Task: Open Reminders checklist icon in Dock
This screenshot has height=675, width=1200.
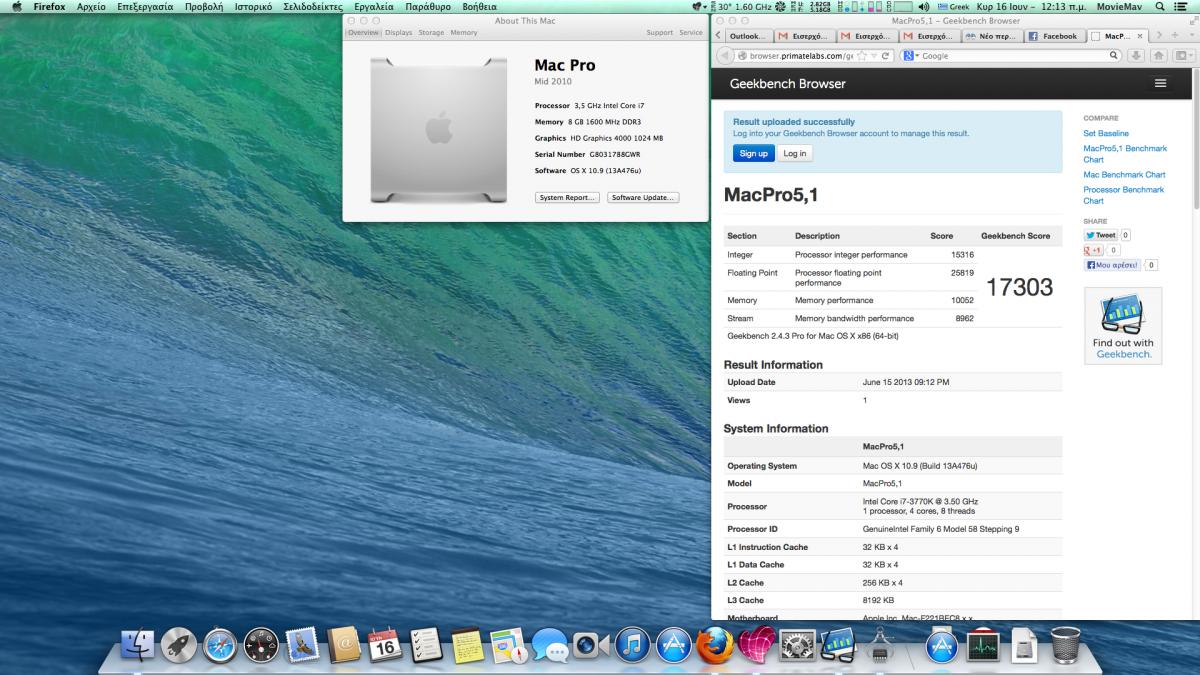Action: (x=426, y=645)
